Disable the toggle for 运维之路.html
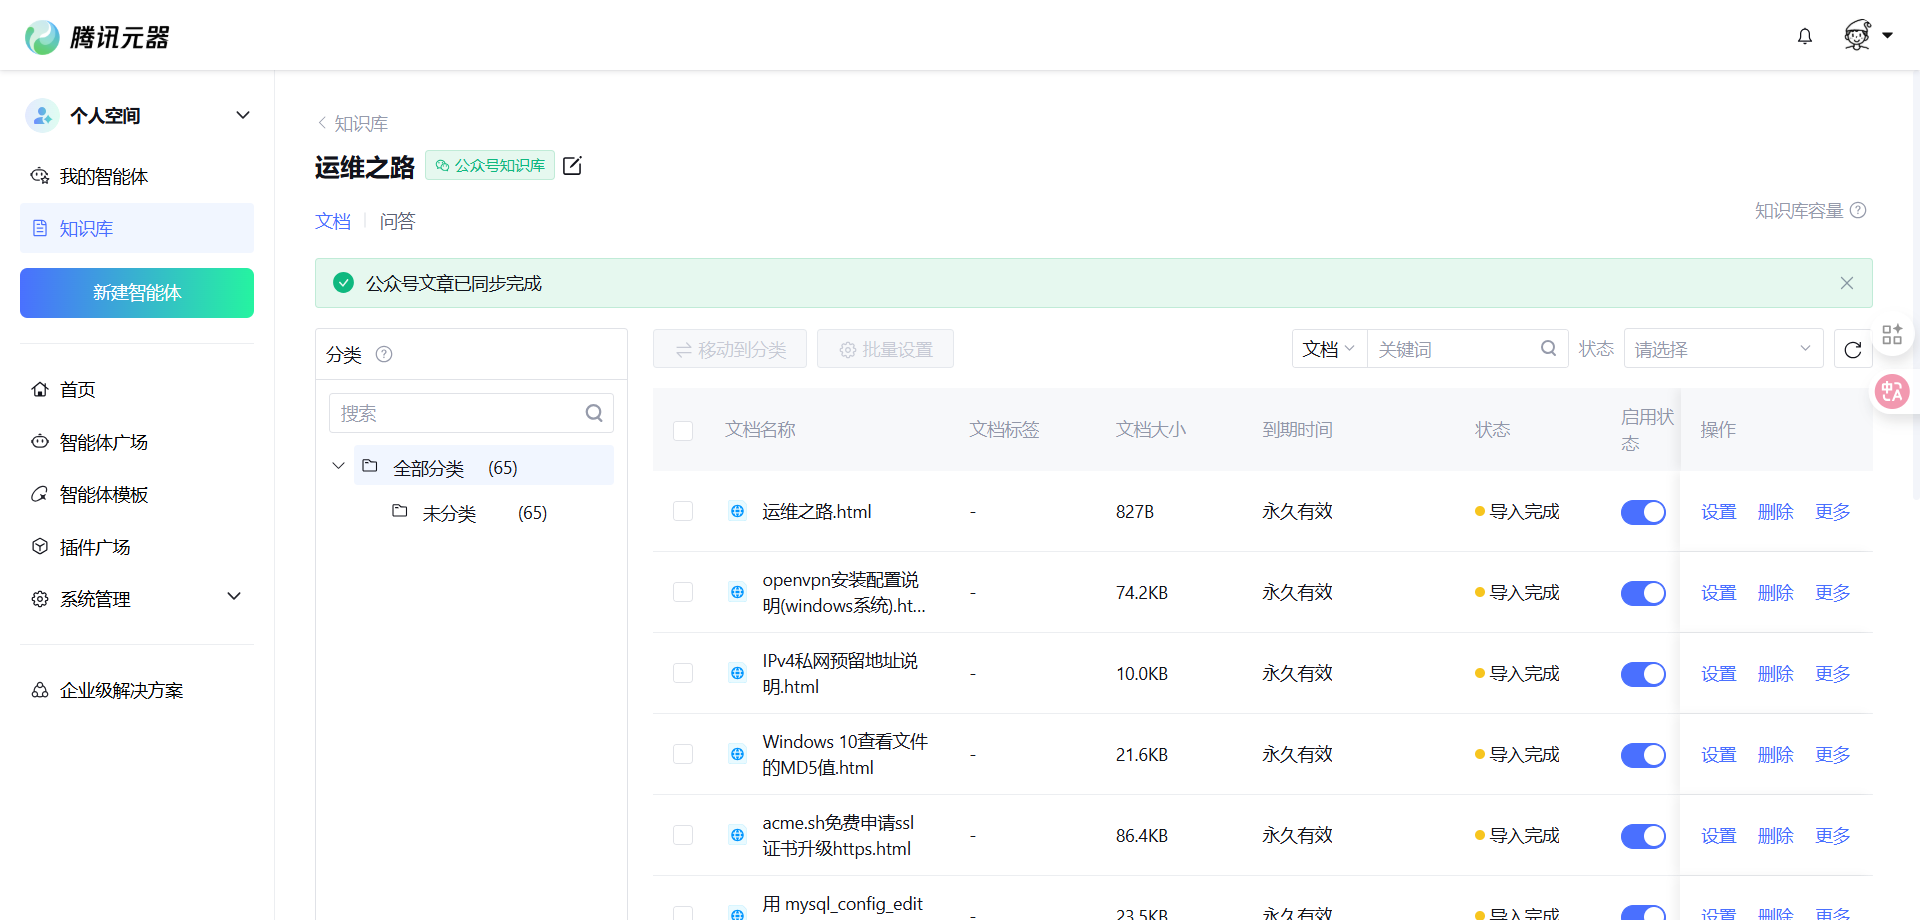Image resolution: width=1920 pixels, height=920 pixels. pos(1642,512)
